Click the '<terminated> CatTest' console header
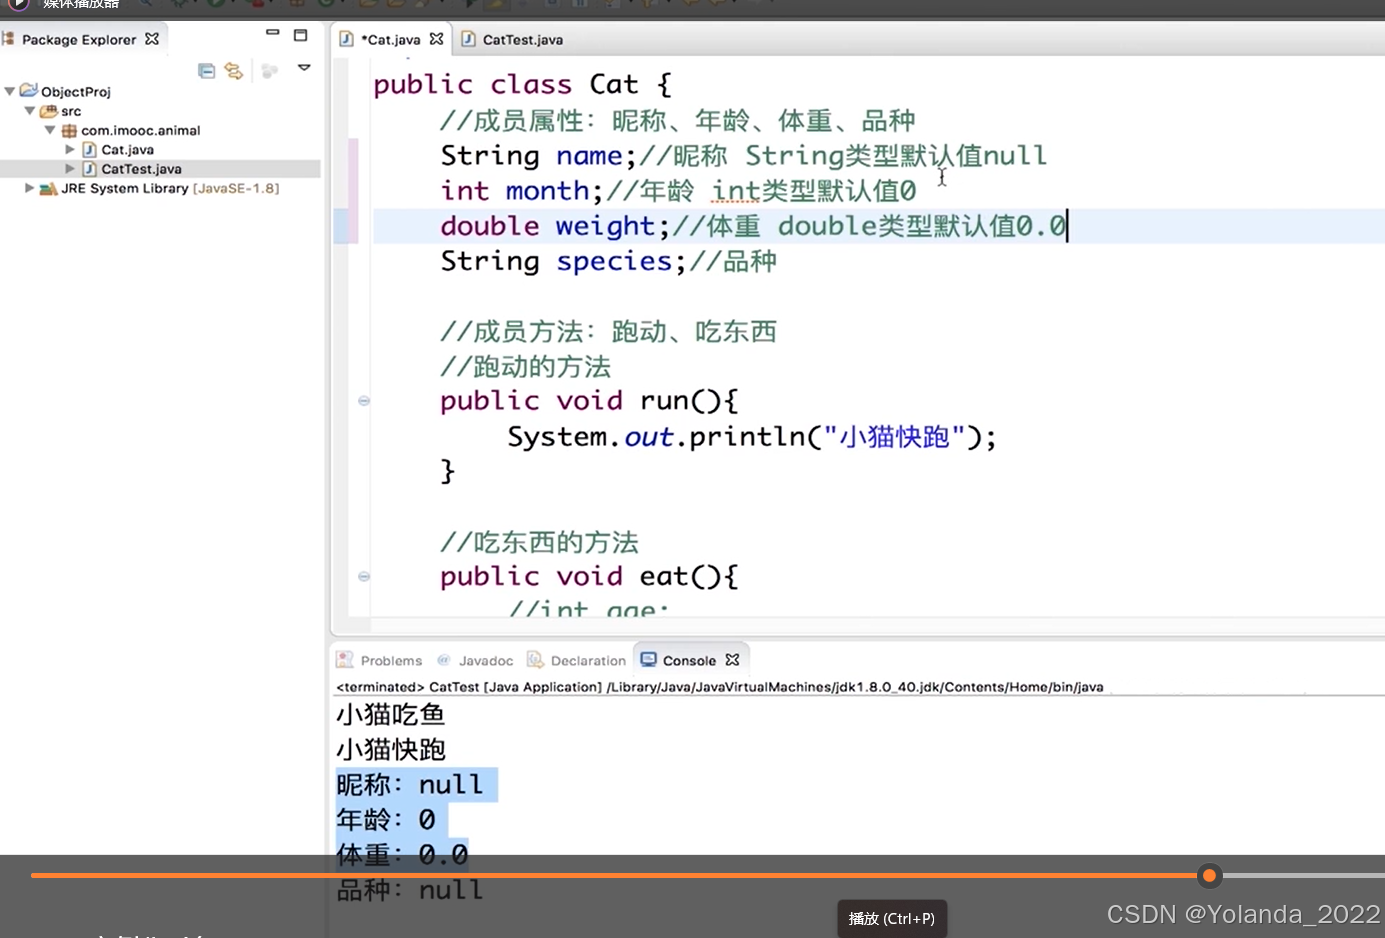This screenshot has width=1385, height=938. pyautogui.click(x=720, y=687)
